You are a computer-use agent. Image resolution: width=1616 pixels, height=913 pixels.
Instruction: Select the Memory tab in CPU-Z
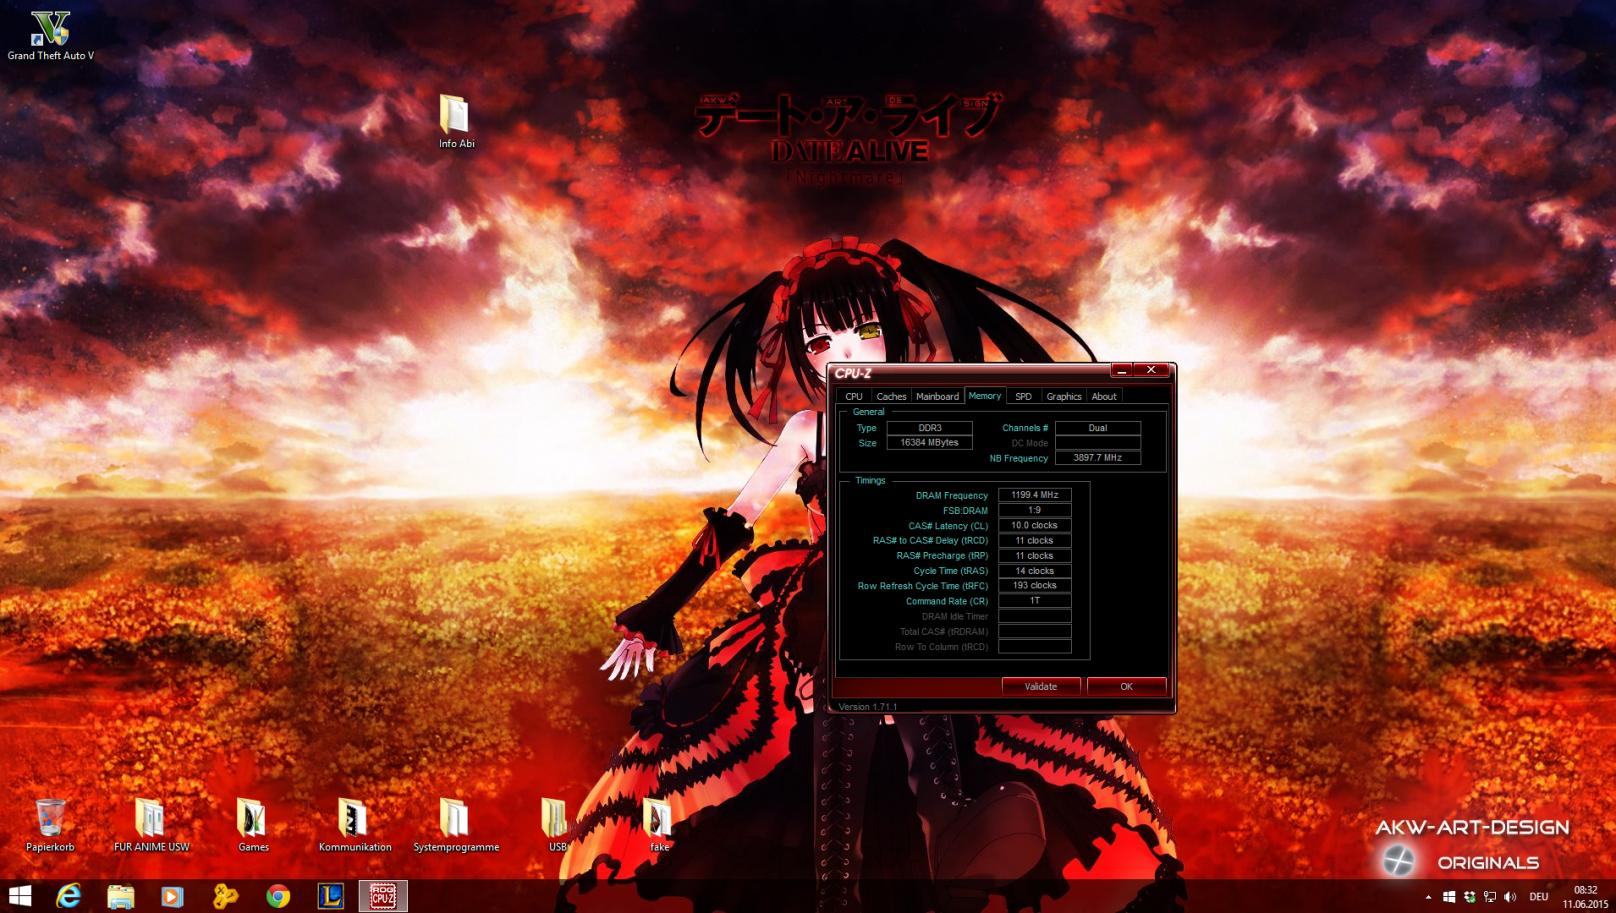(x=985, y=396)
